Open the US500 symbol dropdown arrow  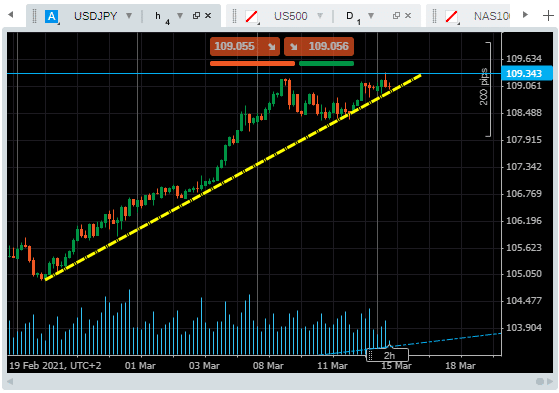click(320, 16)
